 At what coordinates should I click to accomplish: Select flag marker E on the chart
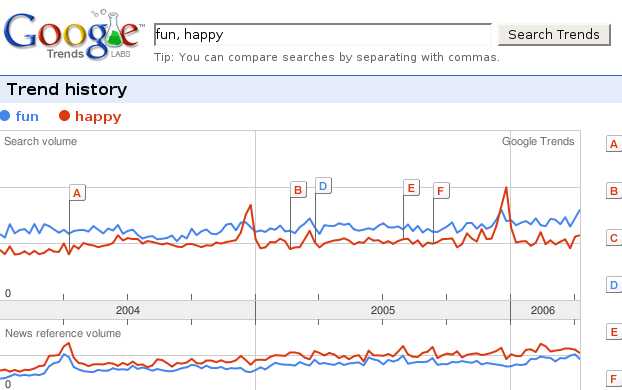point(411,188)
